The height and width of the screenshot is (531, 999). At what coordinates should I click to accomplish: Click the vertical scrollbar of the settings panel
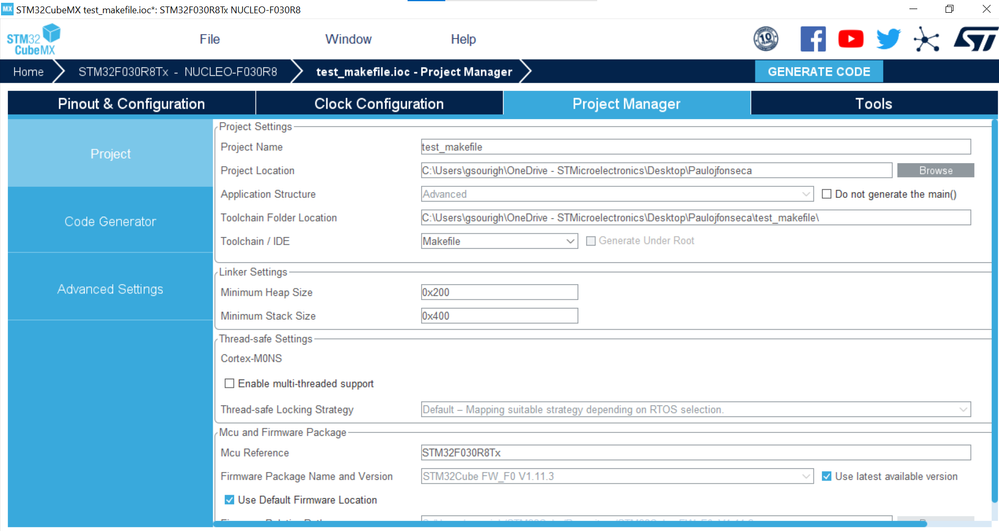(x=995, y=312)
